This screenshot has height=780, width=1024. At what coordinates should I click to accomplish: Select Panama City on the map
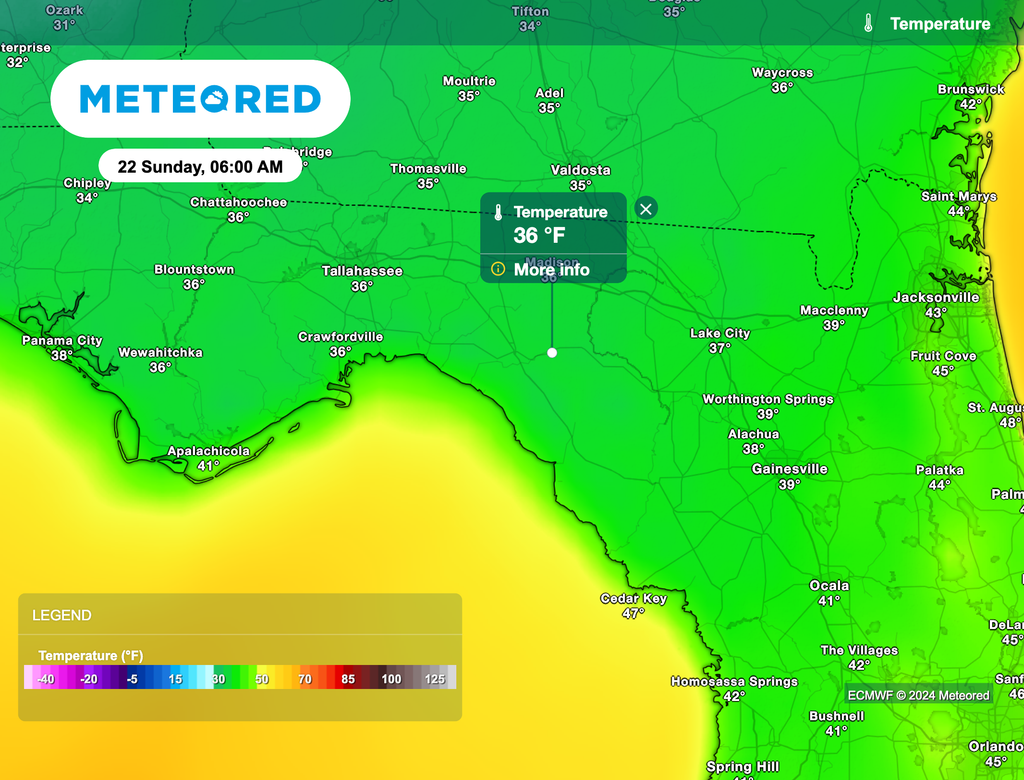62,341
